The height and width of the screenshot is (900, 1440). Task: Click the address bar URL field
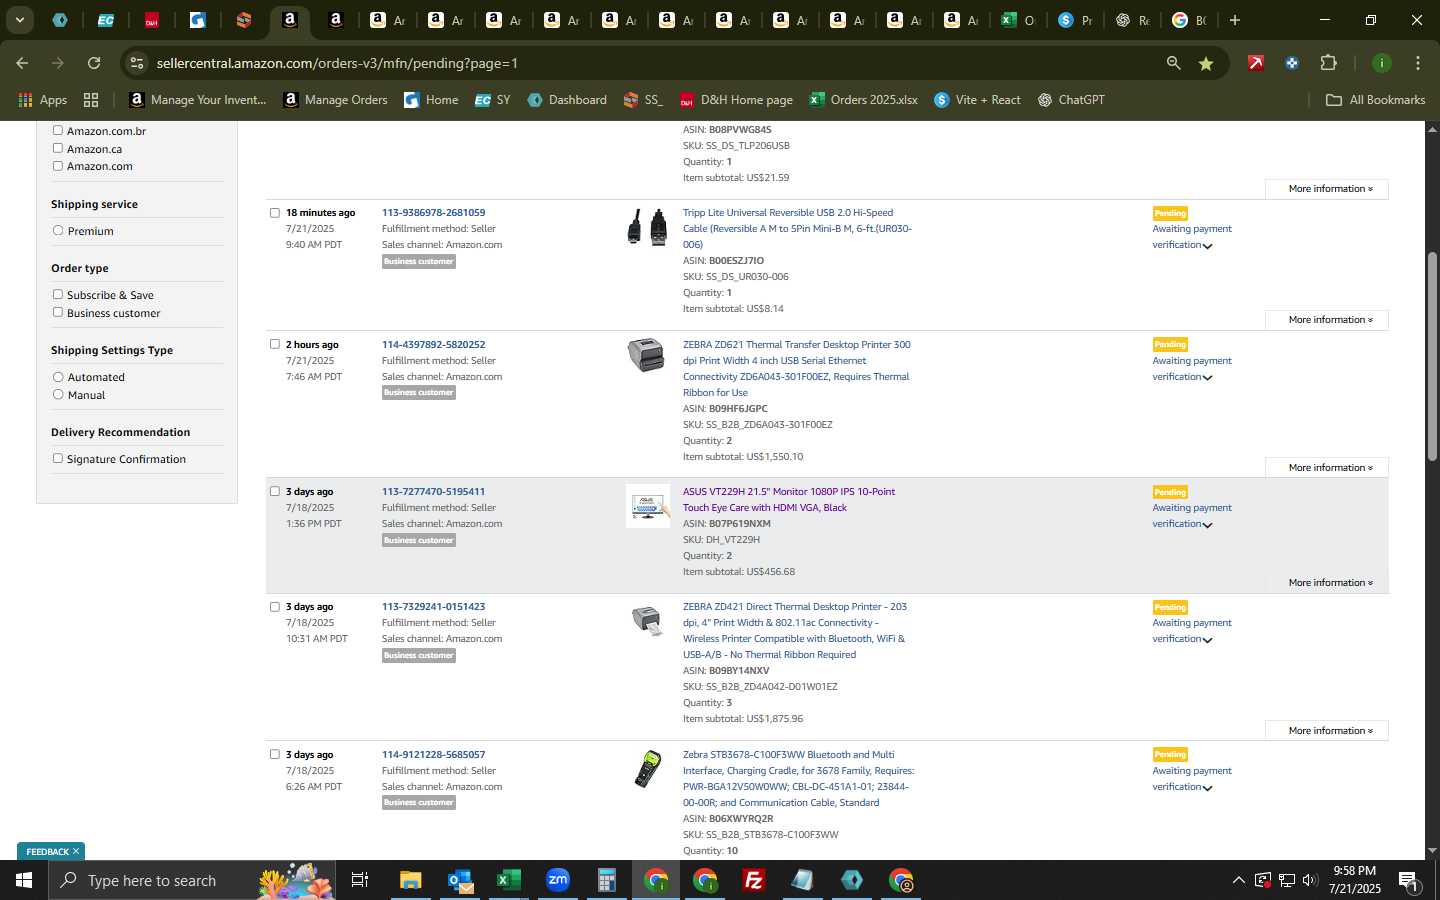point(640,63)
